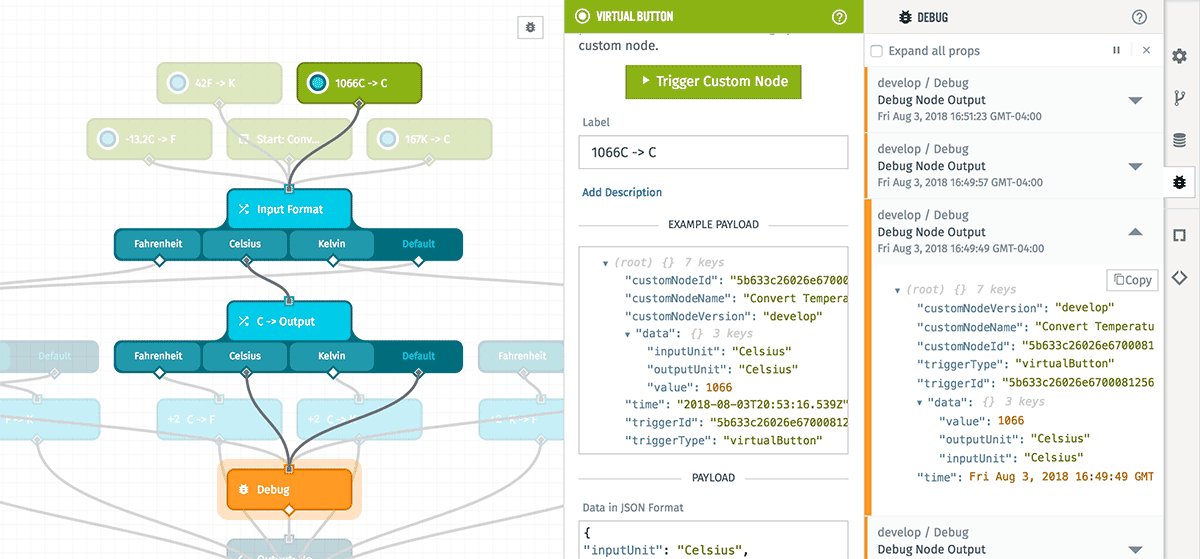Click the 42F -> K node label
Screen dimensions: 1200x559
point(215,84)
